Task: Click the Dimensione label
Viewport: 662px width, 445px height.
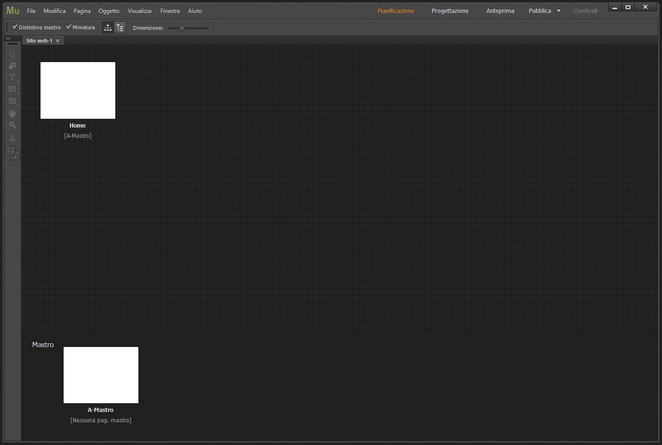Action: pyautogui.click(x=148, y=28)
